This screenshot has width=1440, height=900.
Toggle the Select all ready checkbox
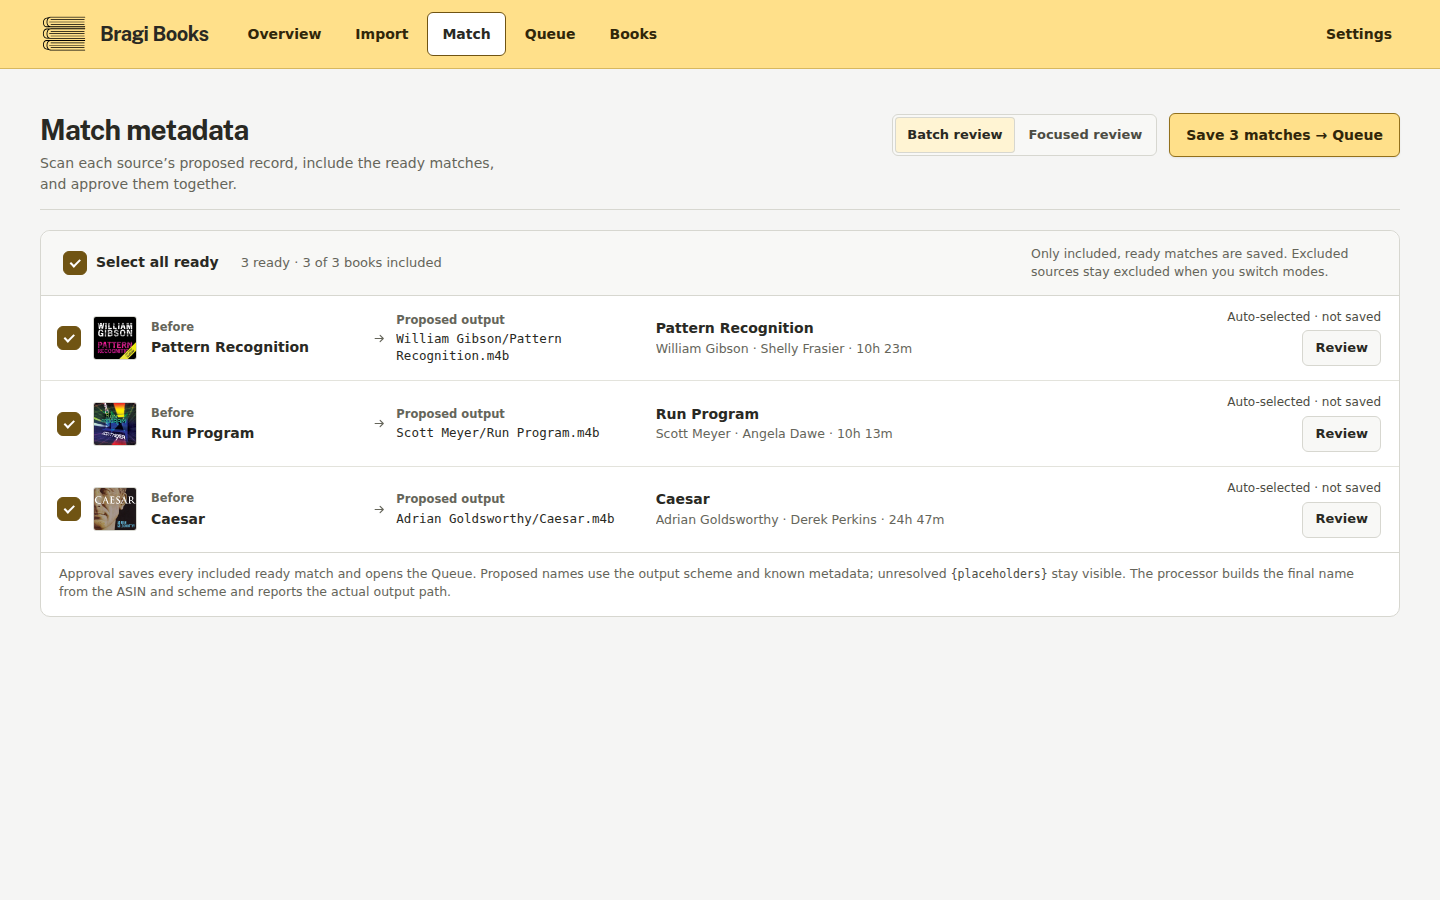[75, 263]
